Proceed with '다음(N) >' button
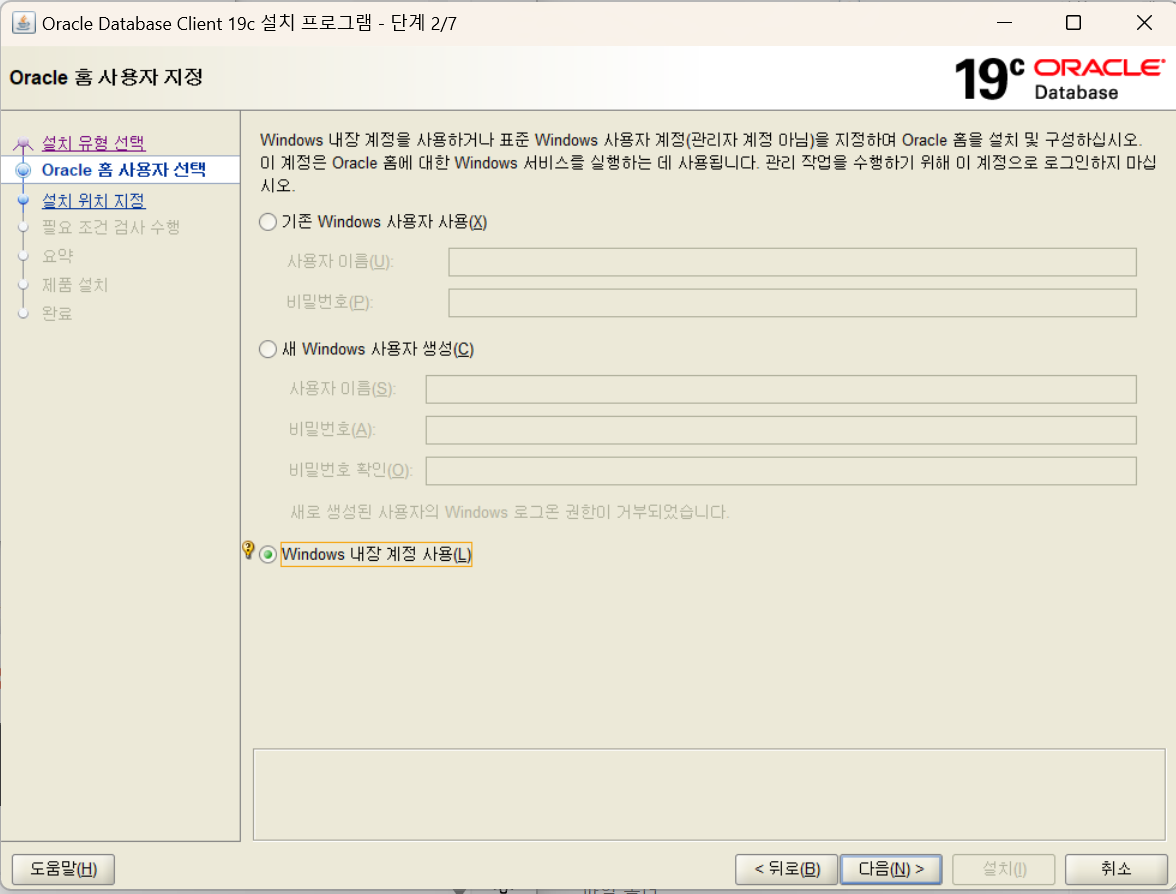Screen dimensions: 1176x894 click(x=891, y=869)
